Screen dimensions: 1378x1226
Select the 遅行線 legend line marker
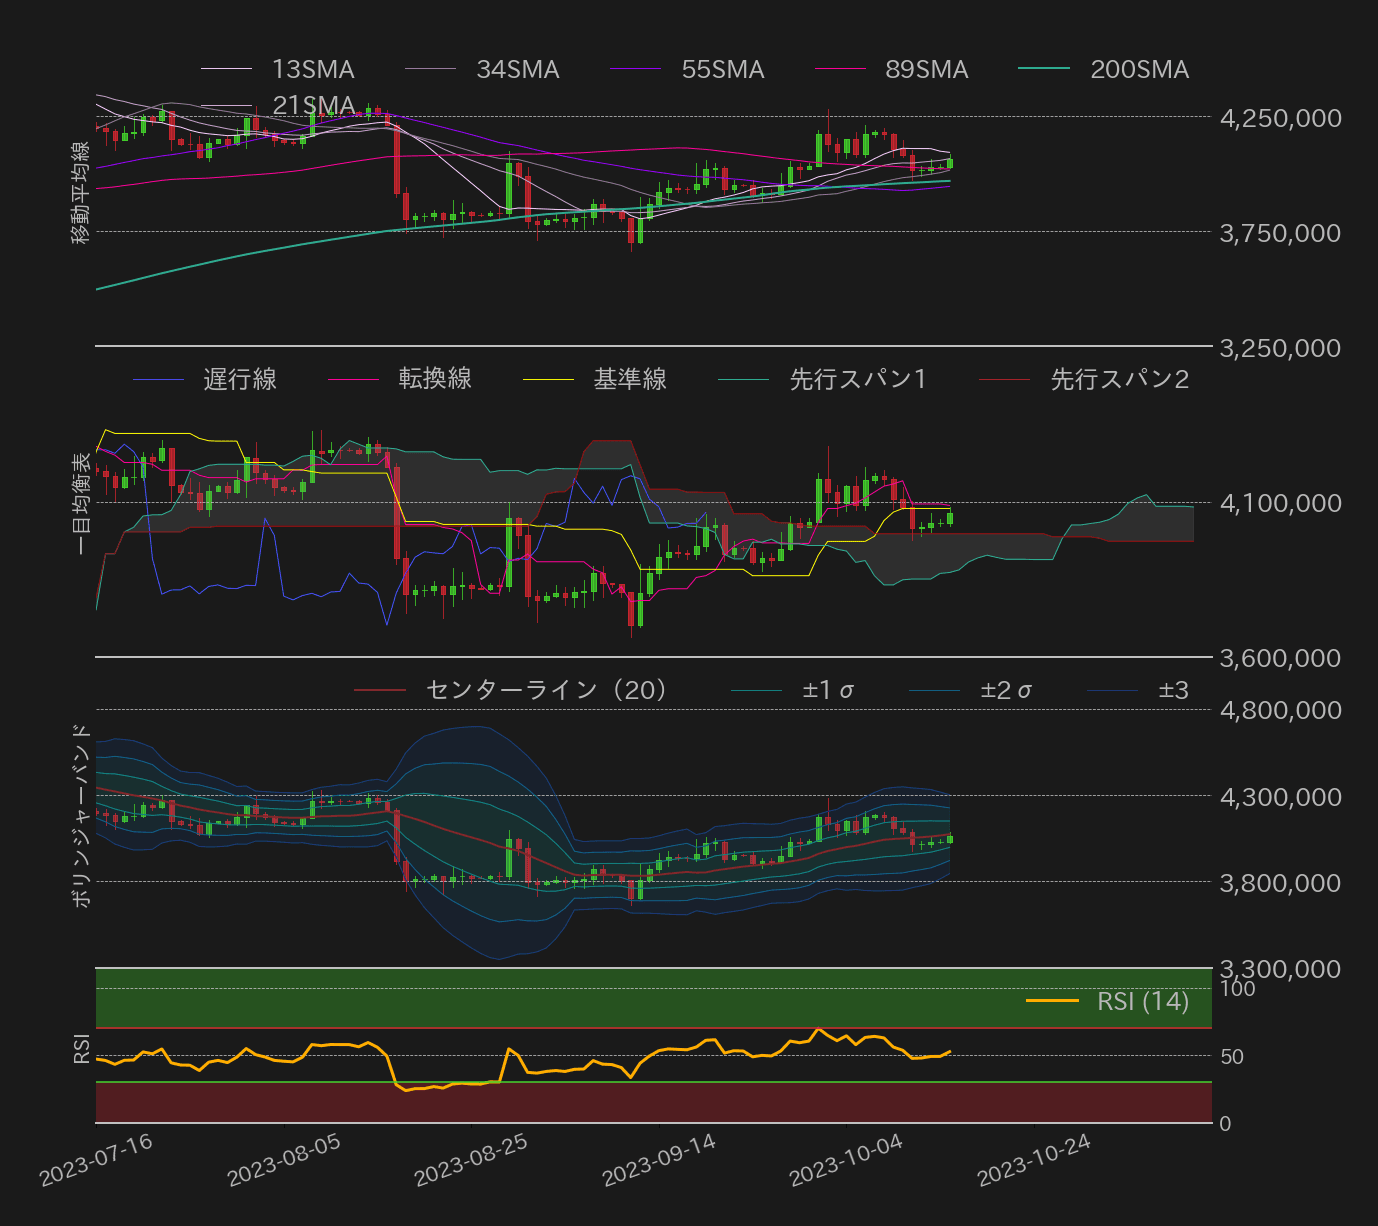click(160, 380)
